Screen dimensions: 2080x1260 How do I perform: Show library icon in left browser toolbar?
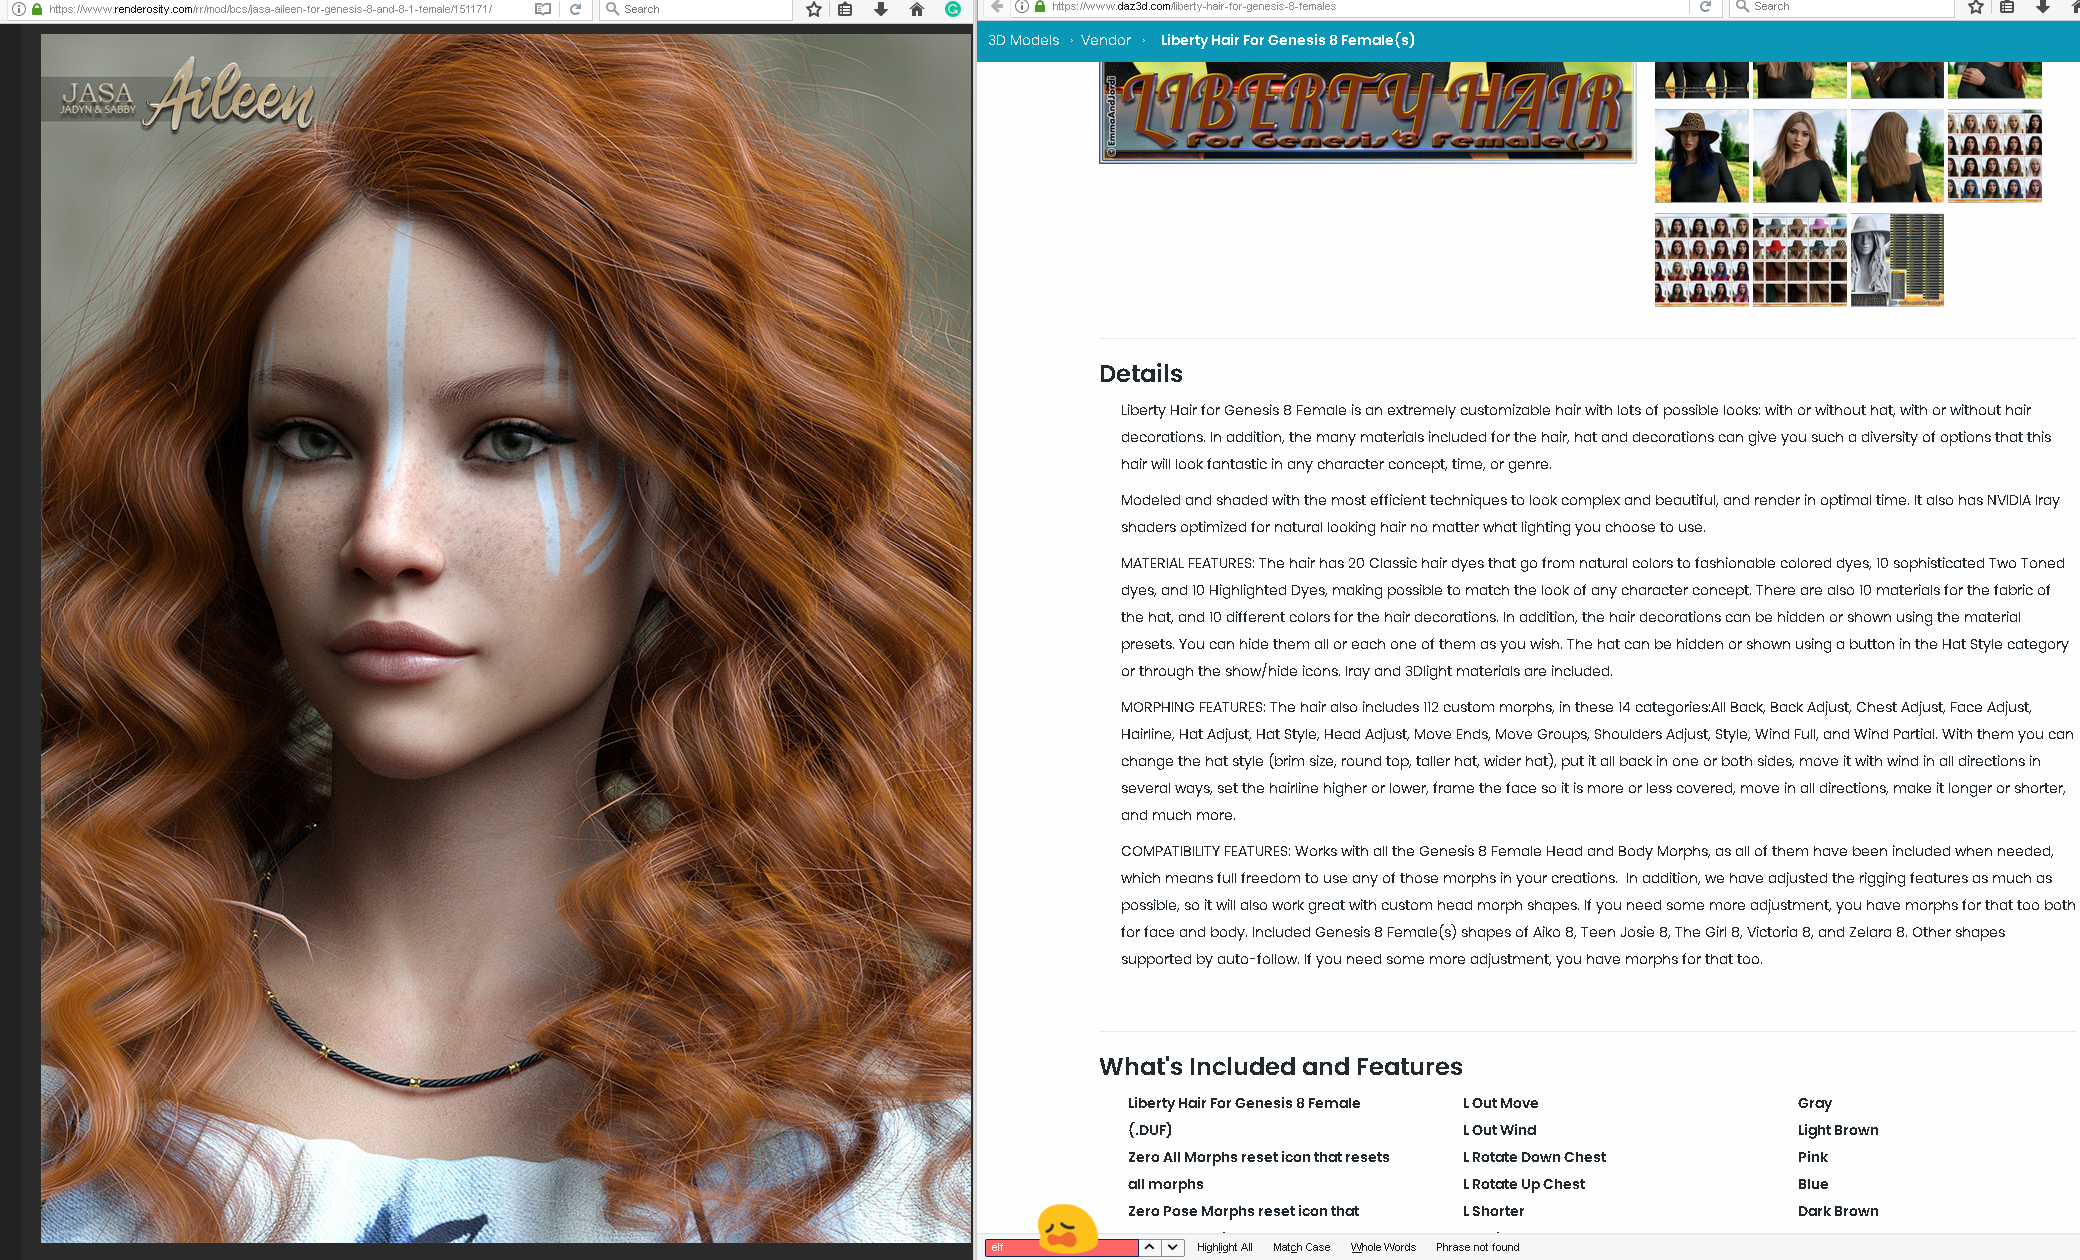coord(846,9)
